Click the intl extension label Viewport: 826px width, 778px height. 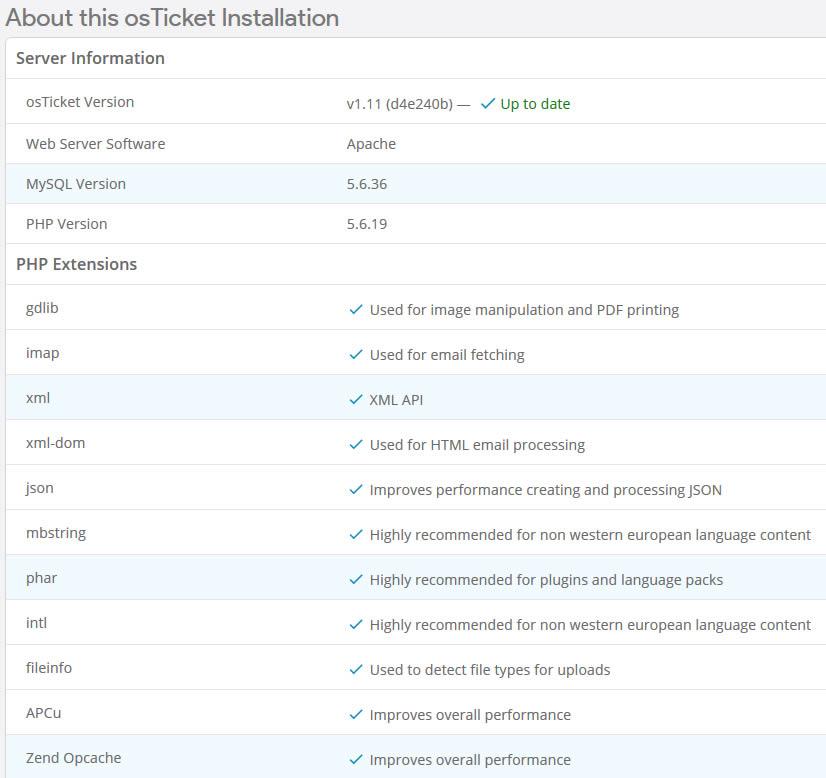[37, 623]
